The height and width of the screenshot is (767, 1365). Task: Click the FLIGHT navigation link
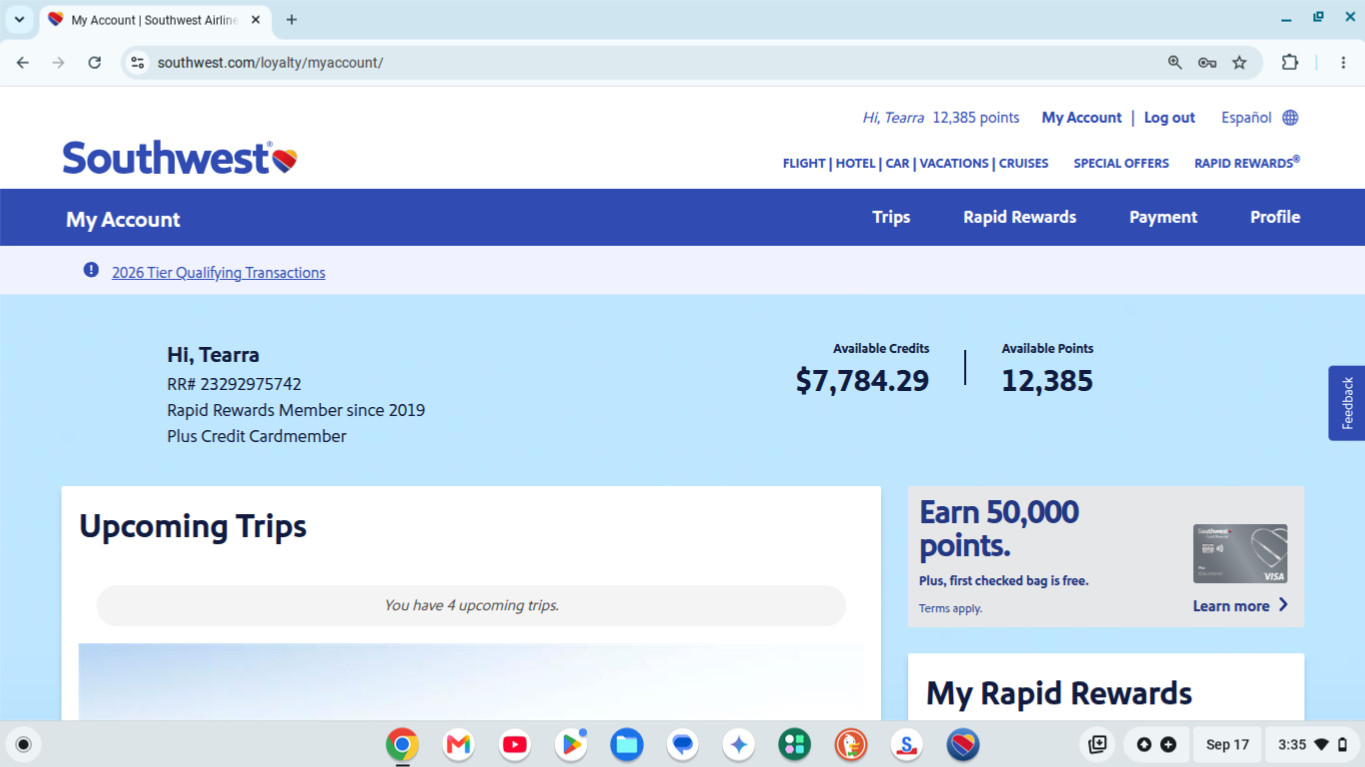804,163
